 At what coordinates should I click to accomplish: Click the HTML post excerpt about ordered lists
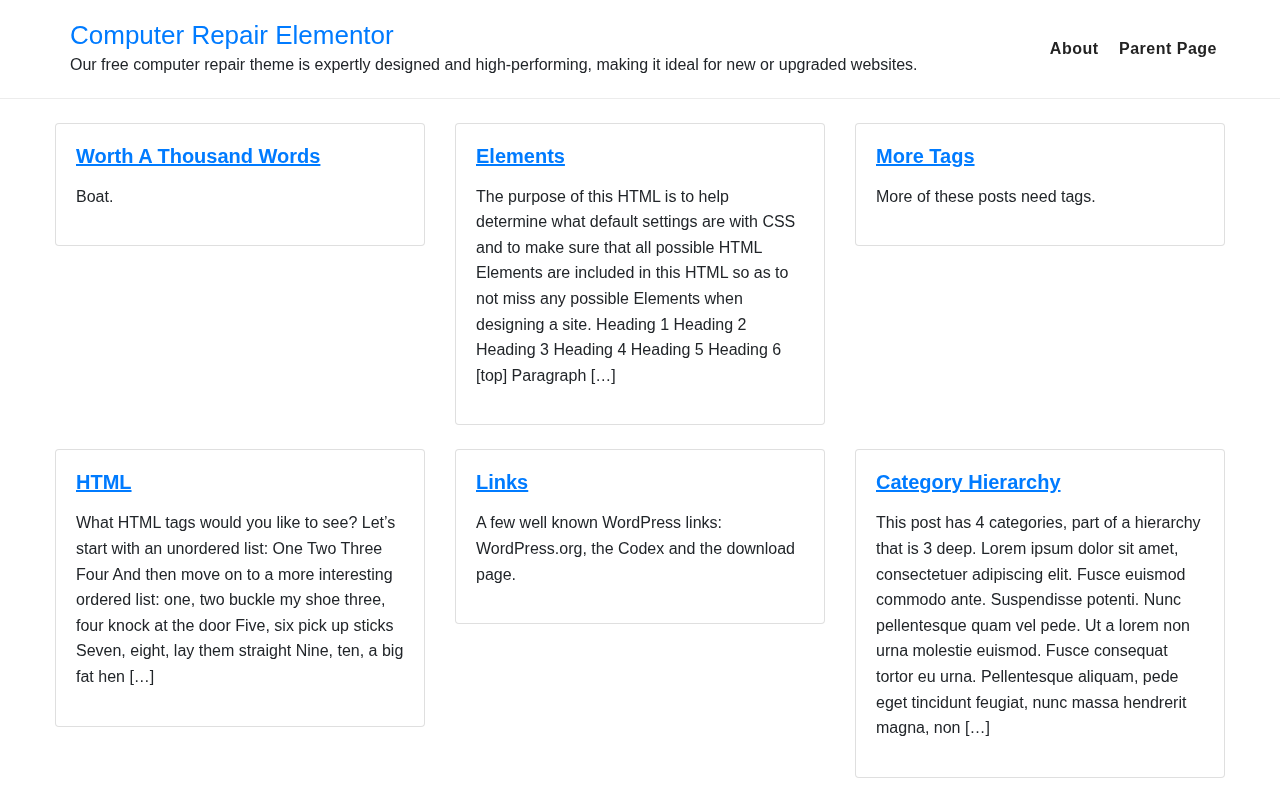click(x=240, y=600)
